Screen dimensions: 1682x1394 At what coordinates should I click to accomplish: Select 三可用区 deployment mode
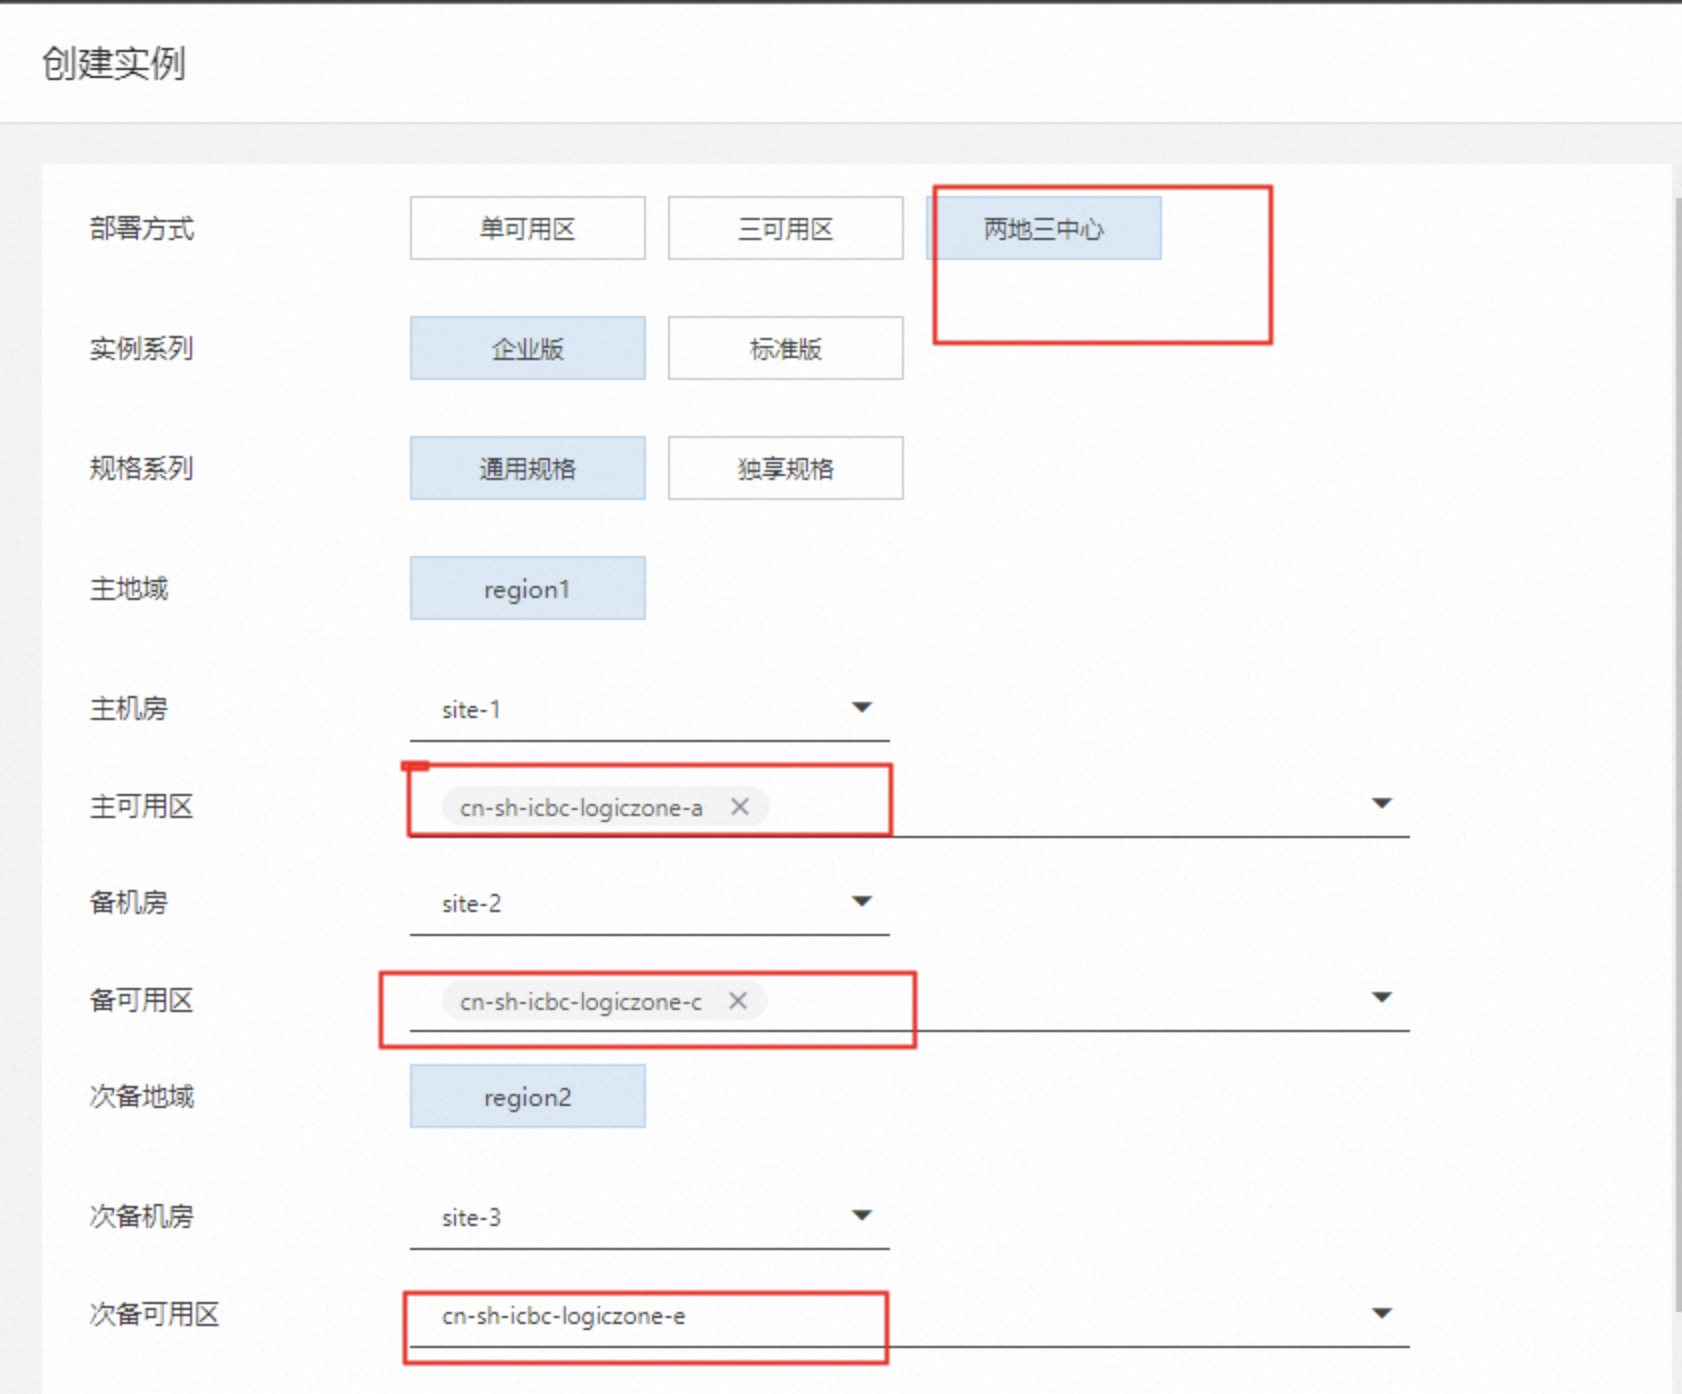785,229
